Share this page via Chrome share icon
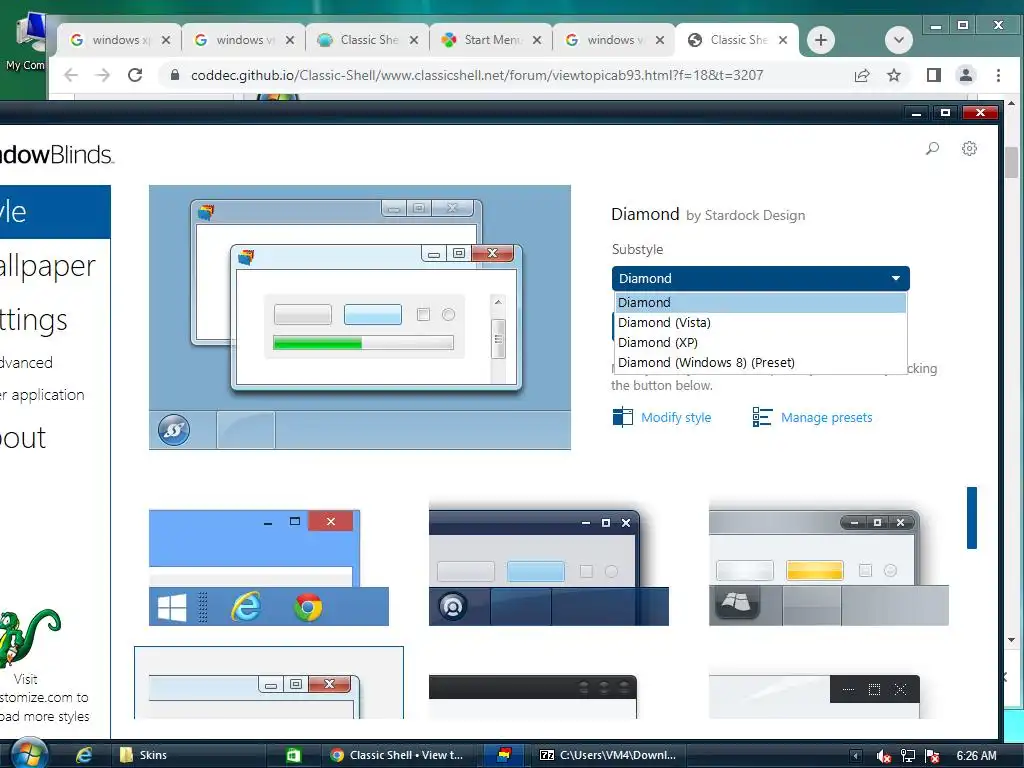The height and width of the screenshot is (768, 1024). pos(862,75)
